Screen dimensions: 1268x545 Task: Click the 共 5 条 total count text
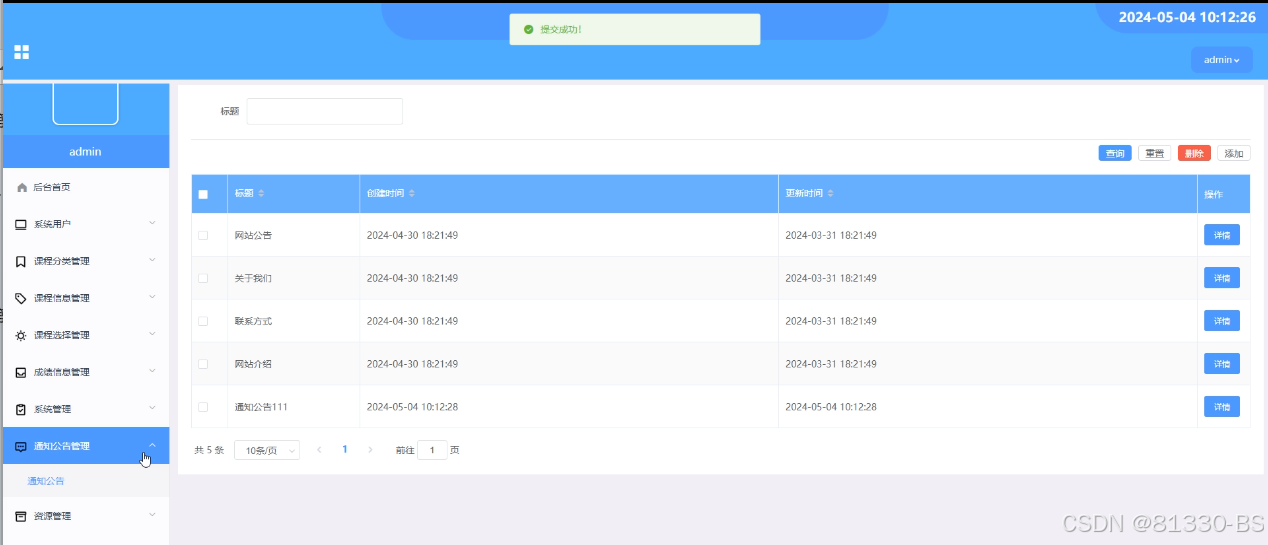pos(209,450)
